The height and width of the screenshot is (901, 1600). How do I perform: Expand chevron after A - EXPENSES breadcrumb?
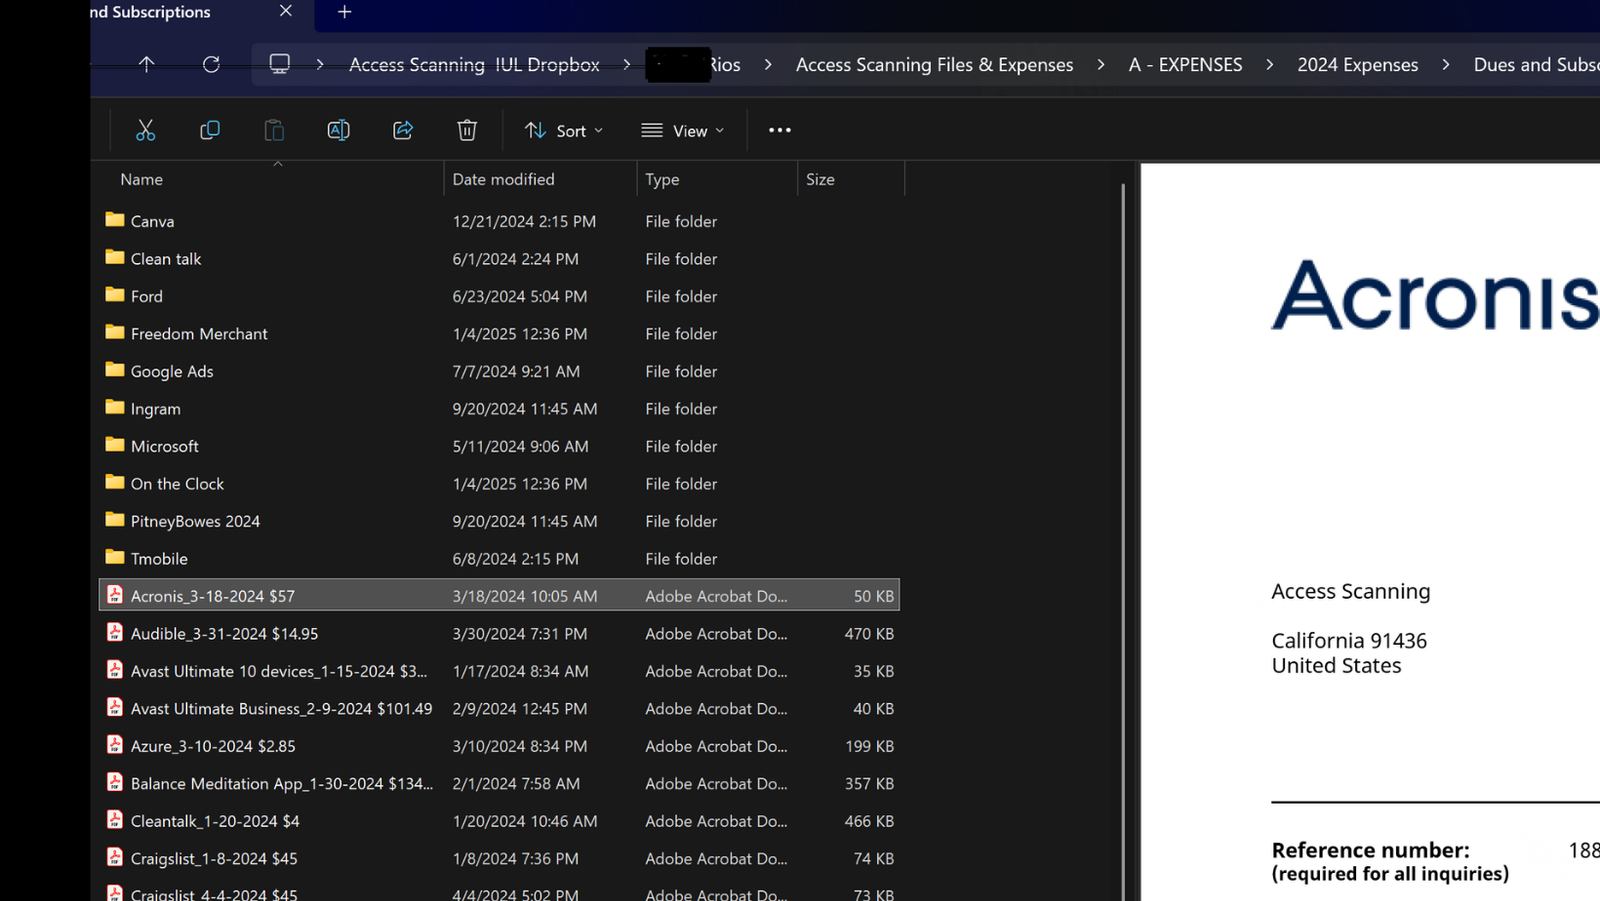pos(1270,64)
